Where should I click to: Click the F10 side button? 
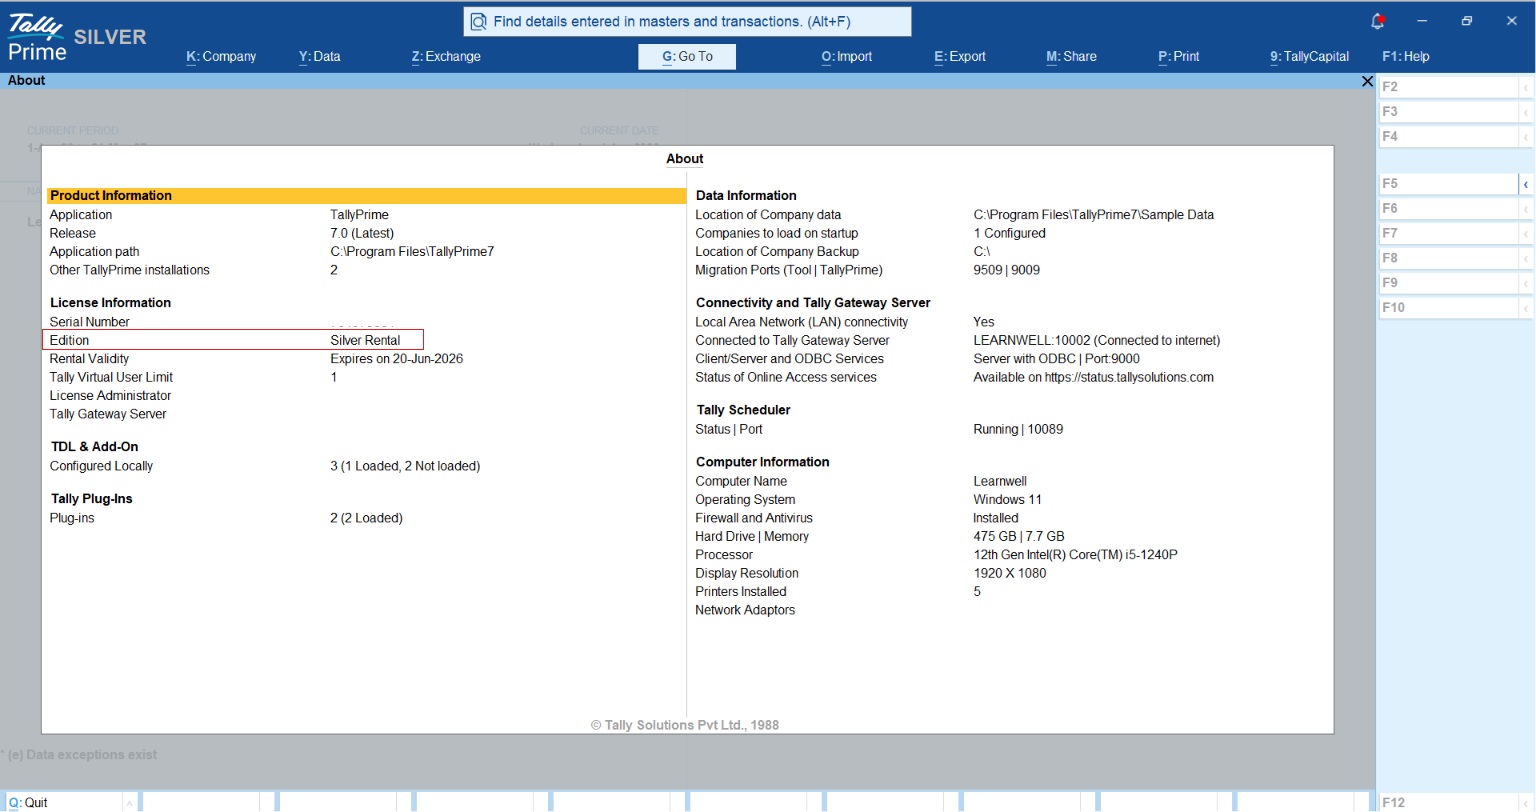click(1448, 308)
